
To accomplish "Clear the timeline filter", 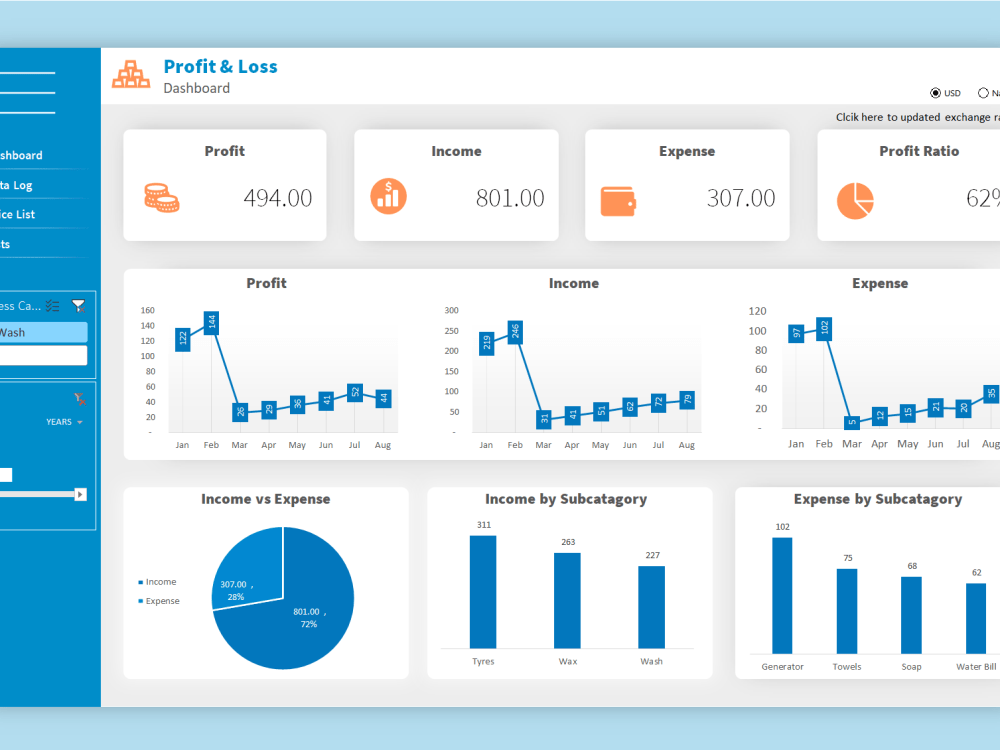I will click(80, 399).
